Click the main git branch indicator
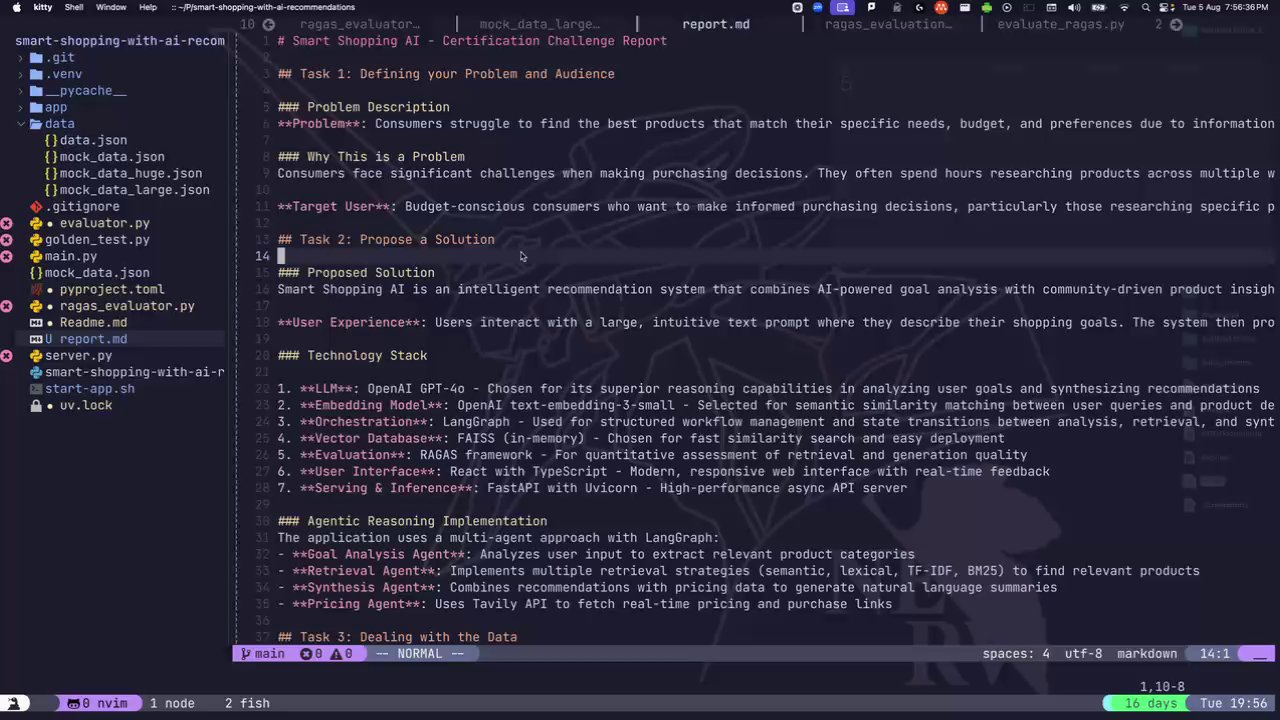The width and height of the screenshot is (1280, 720). point(264,654)
